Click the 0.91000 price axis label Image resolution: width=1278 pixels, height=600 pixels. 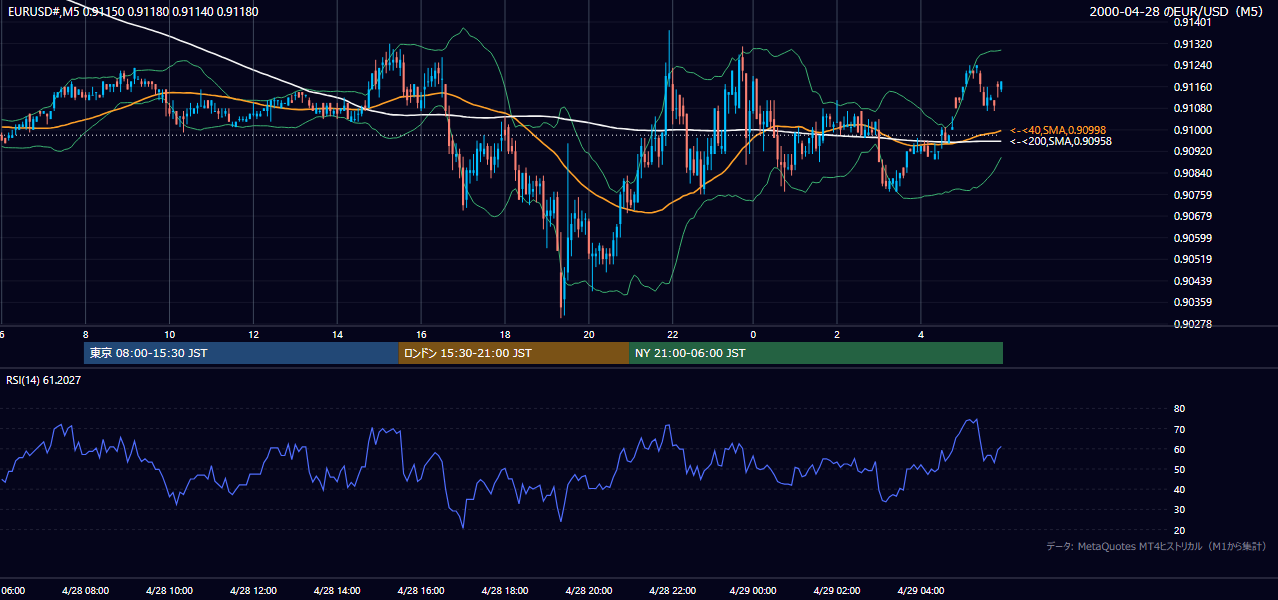pyautogui.click(x=1192, y=130)
